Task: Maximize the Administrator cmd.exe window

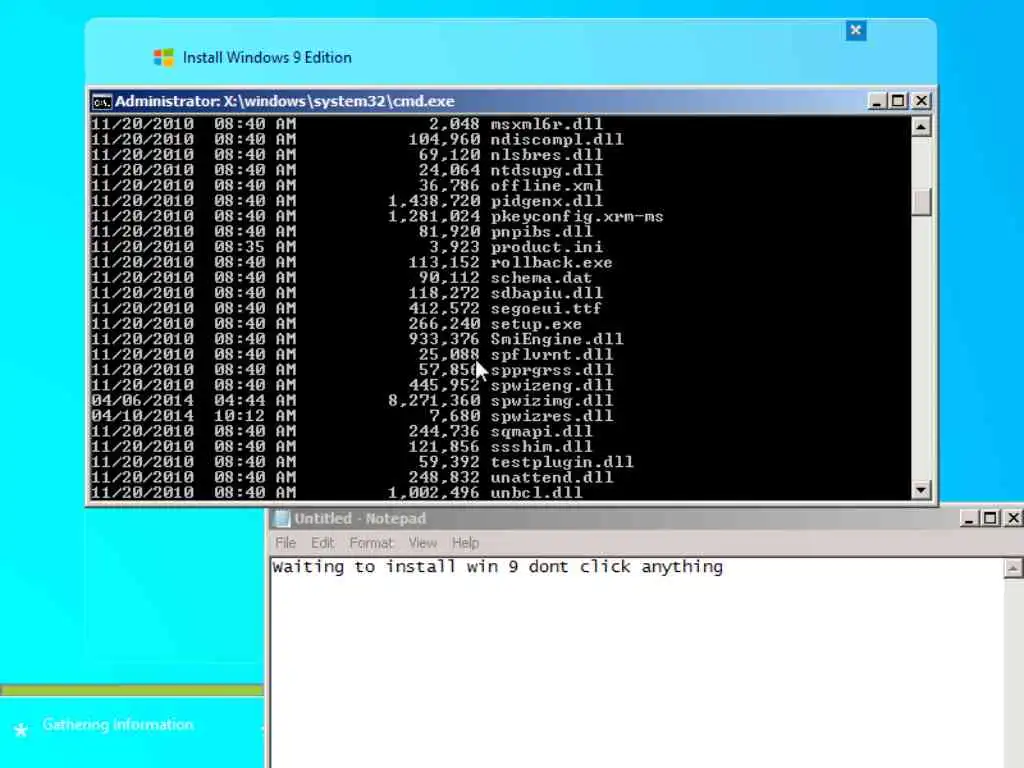Action: point(898,101)
